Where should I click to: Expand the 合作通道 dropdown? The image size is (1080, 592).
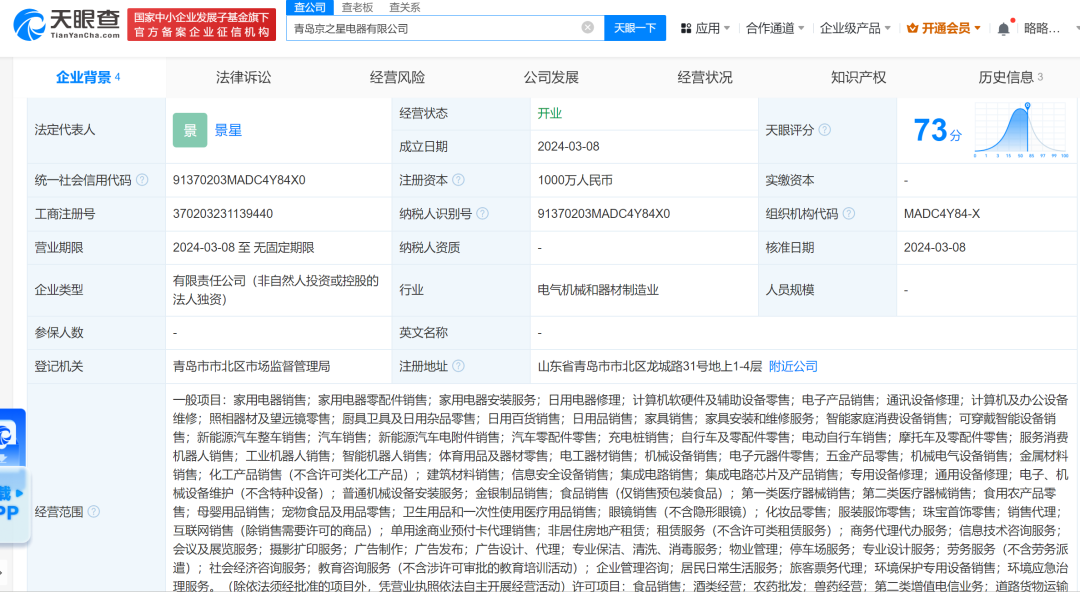click(x=775, y=29)
